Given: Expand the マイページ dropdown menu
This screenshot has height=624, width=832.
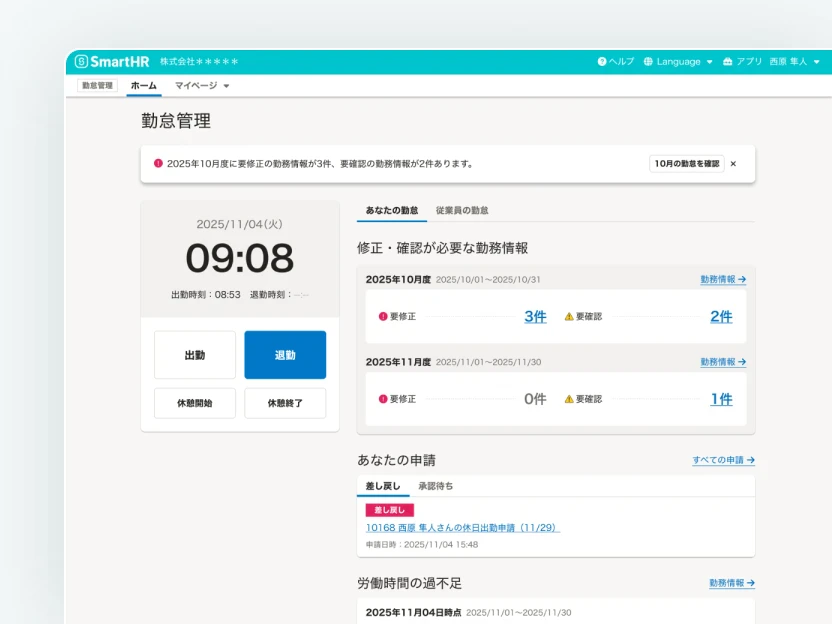Looking at the screenshot, I should [202, 86].
